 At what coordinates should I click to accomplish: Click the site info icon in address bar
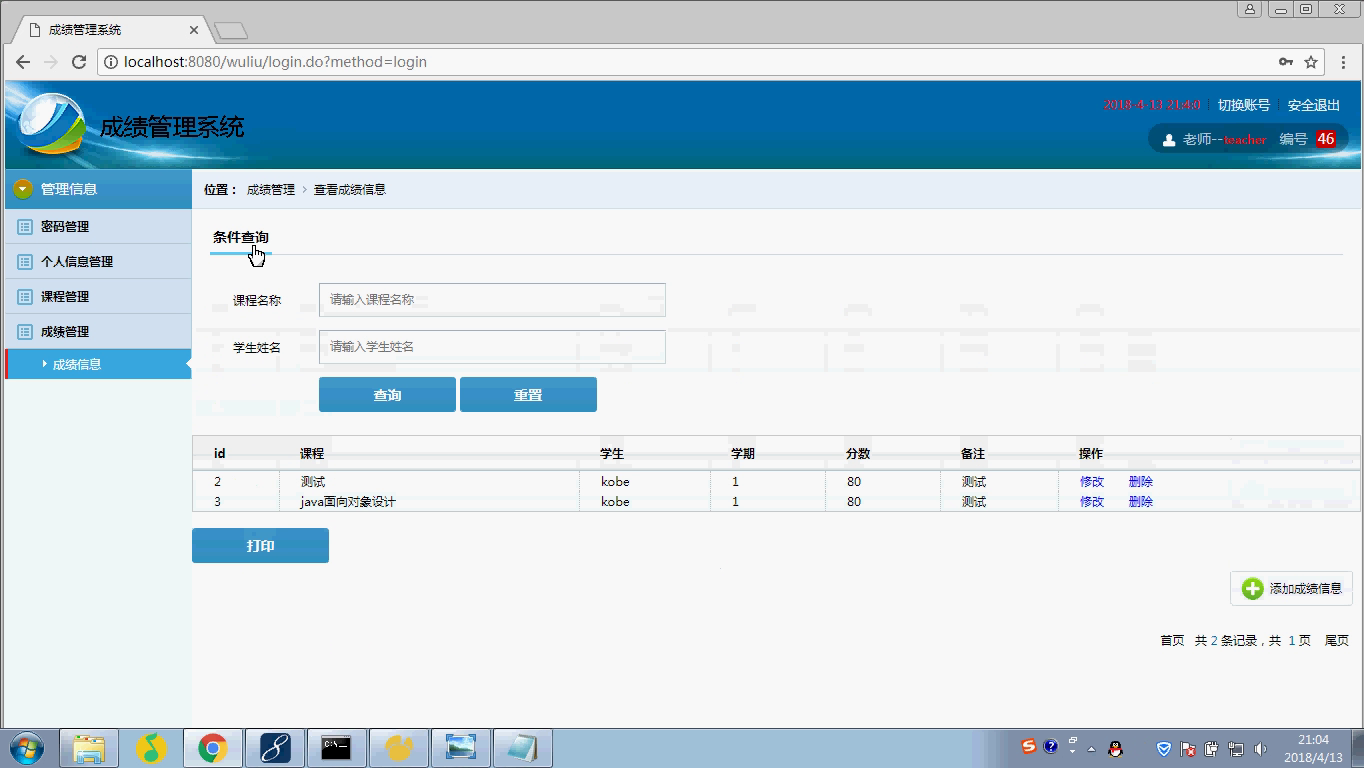click(111, 62)
